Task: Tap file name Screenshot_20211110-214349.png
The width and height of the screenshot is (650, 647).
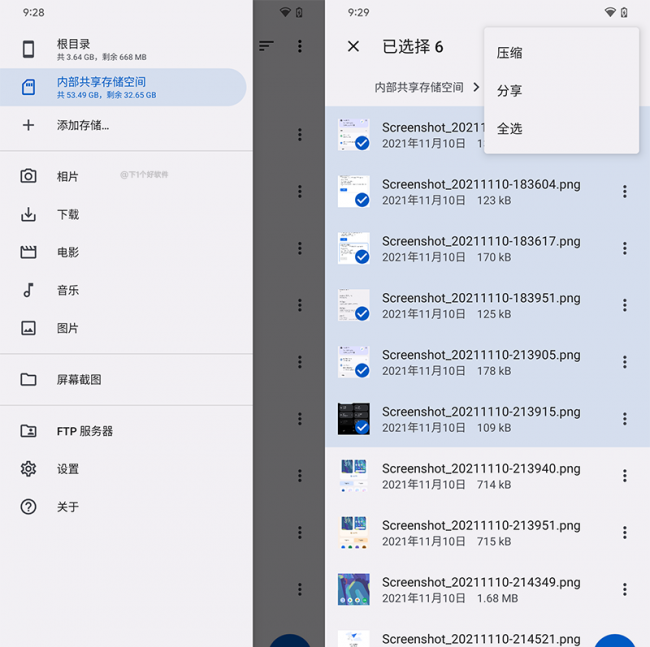Action: [481, 582]
